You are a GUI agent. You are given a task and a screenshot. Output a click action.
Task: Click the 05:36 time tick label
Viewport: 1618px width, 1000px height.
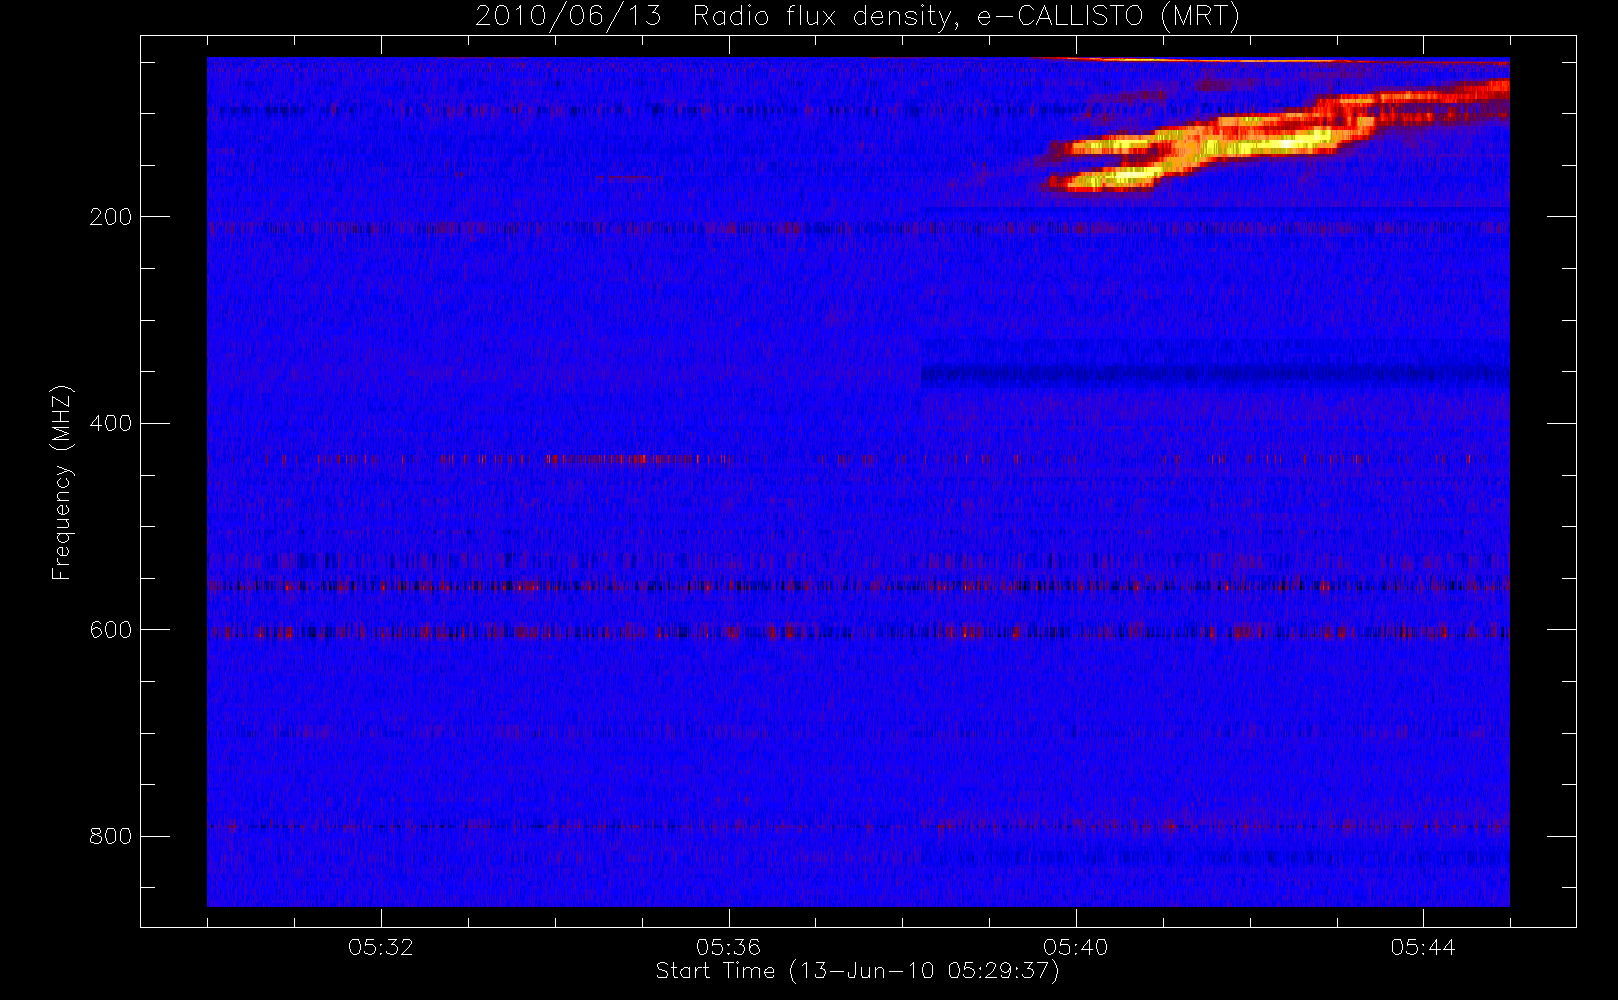(x=728, y=947)
